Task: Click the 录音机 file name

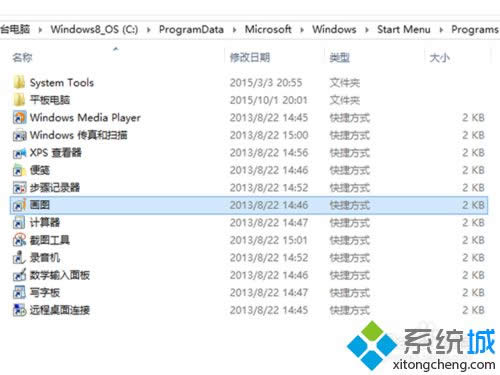Action: pos(45,258)
